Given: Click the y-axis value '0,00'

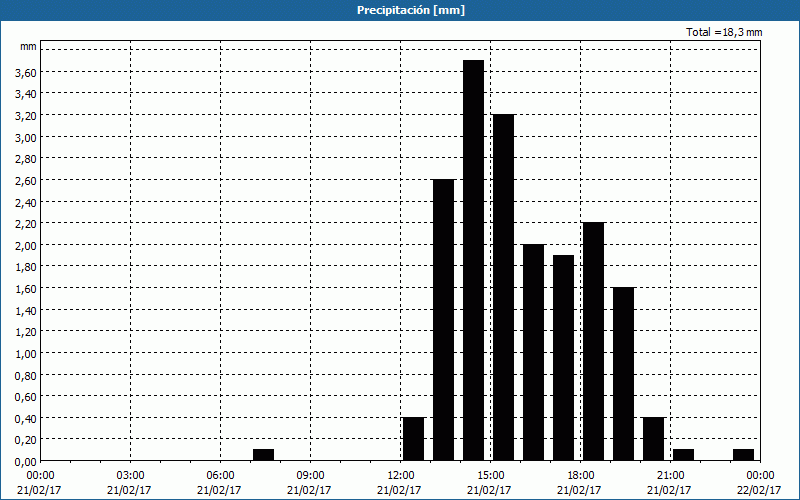Looking at the screenshot, I should point(26,462).
